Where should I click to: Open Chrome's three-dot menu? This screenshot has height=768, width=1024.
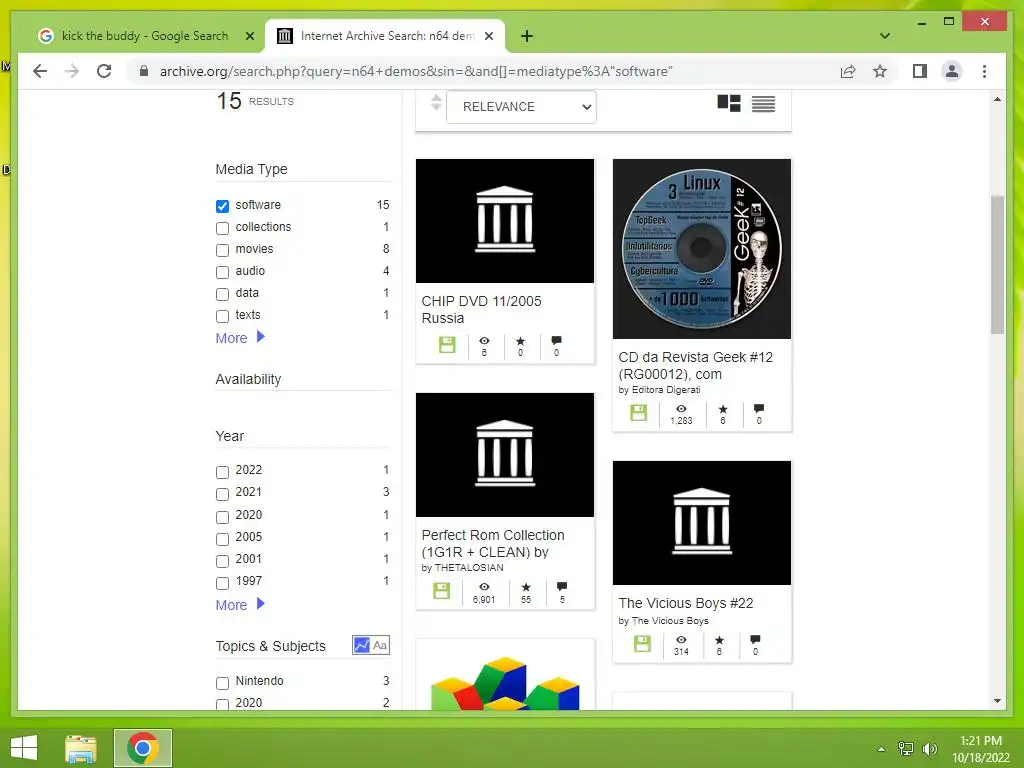coord(984,71)
